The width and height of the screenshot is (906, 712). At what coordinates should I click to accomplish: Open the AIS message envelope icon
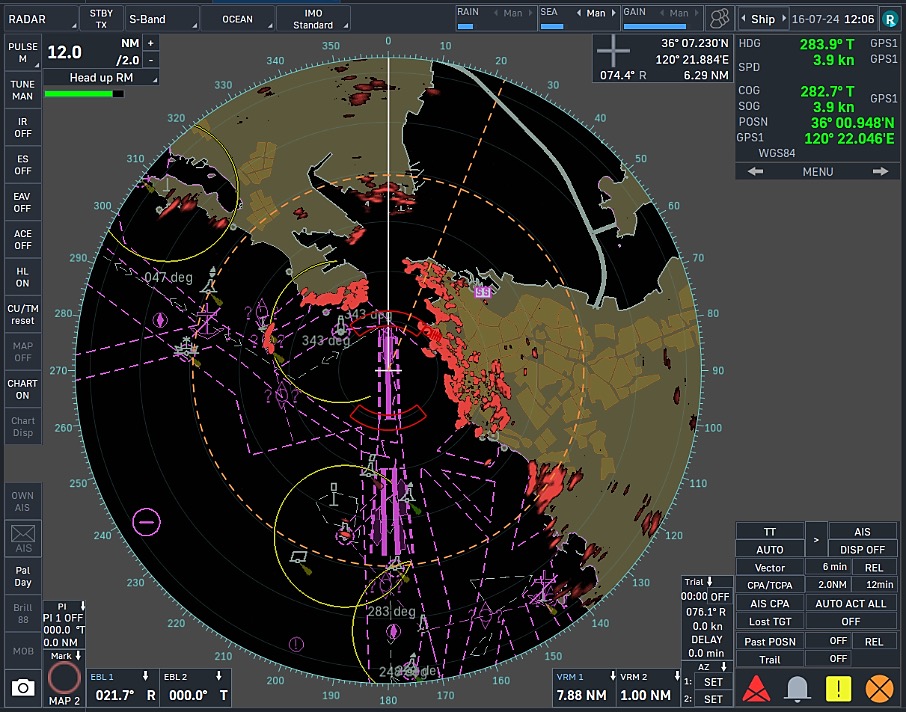(23, 535)
